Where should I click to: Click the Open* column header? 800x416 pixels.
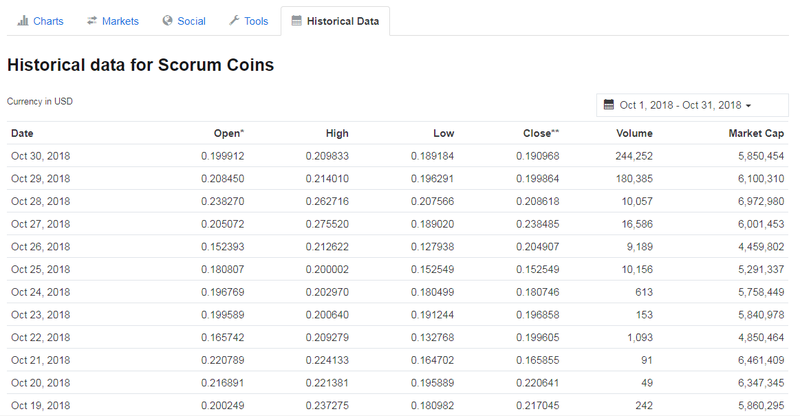tap(229, 133)
